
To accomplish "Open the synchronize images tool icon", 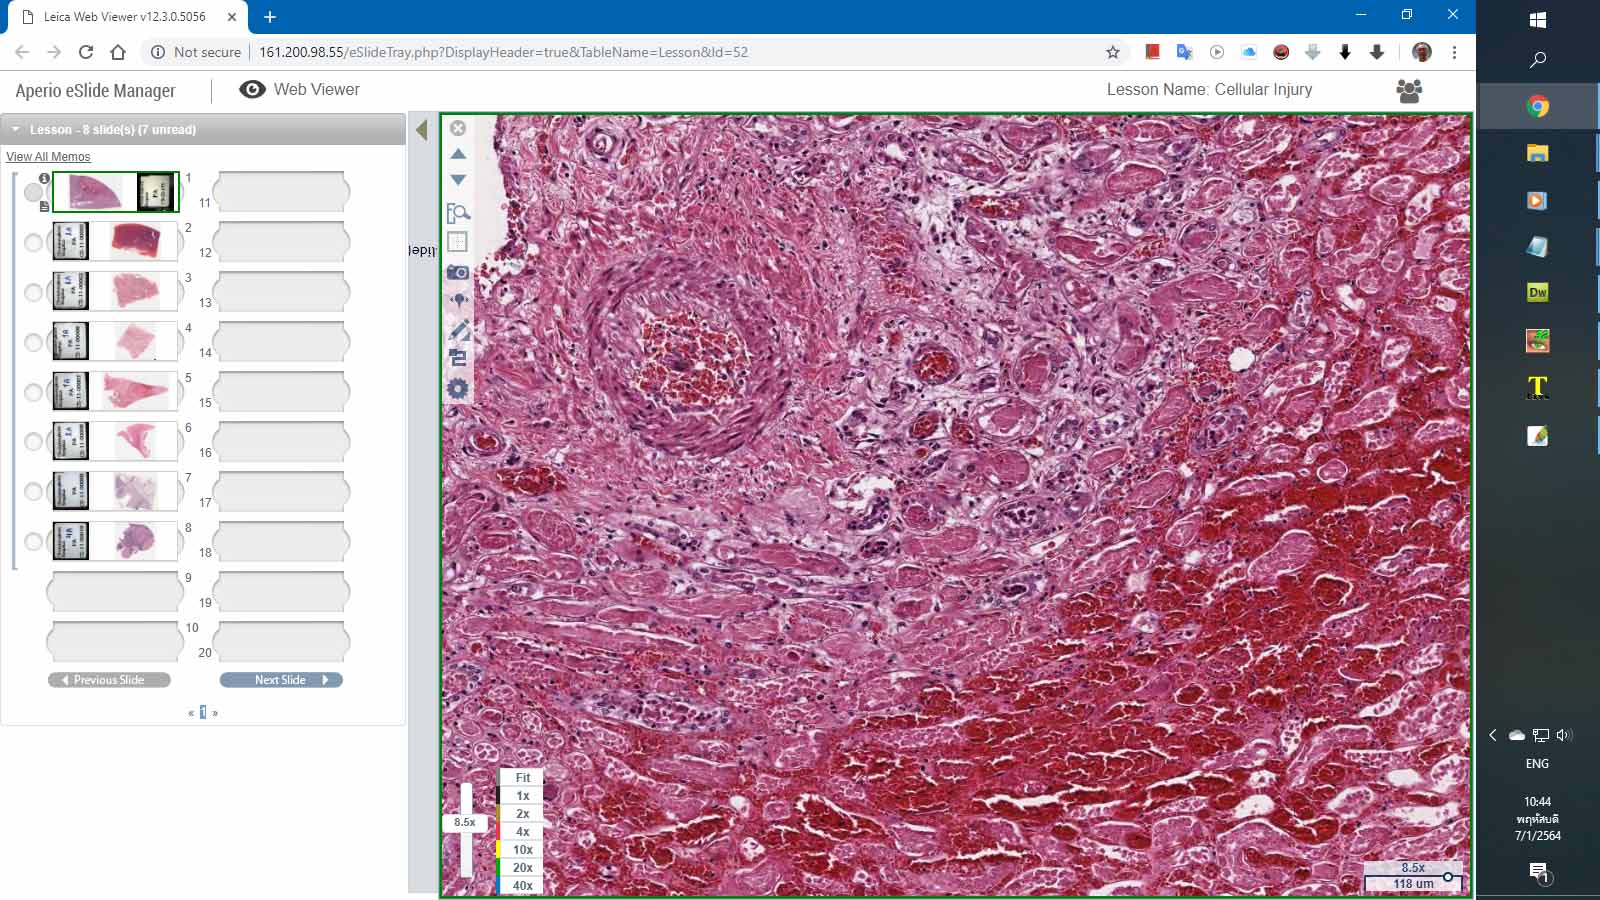I will [458, 358].
